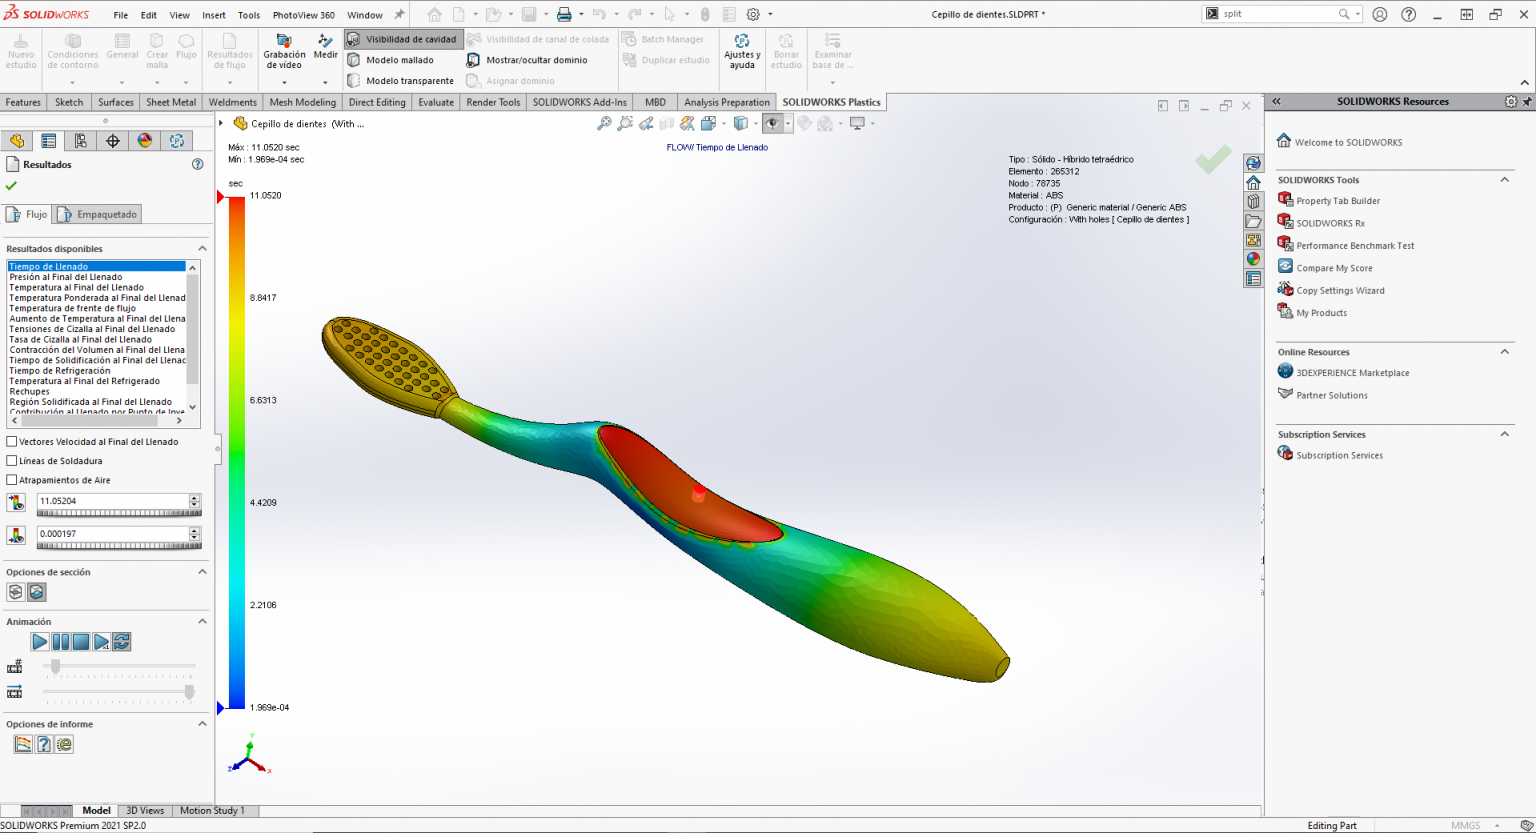Open the PhotoView 360 menu
The image size is (1536, 833).
tap(303, 14)
